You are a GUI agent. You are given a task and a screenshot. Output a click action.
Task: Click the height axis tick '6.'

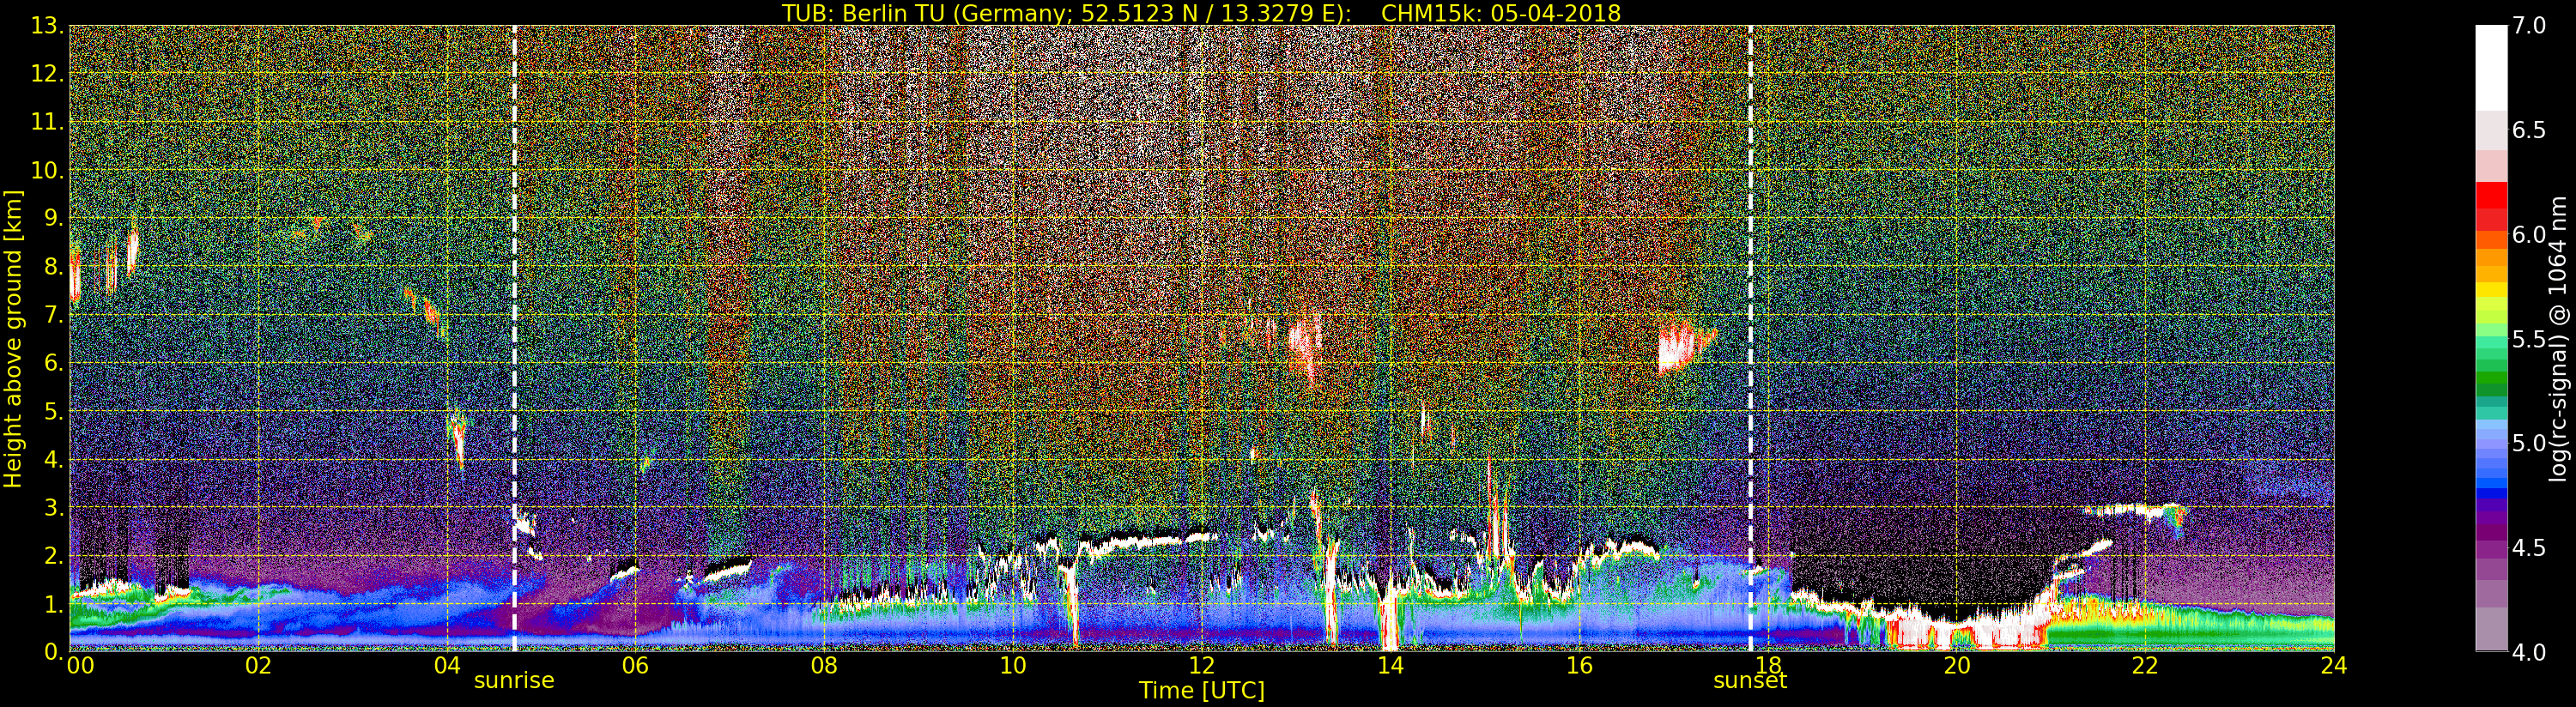tap(53, 363)
